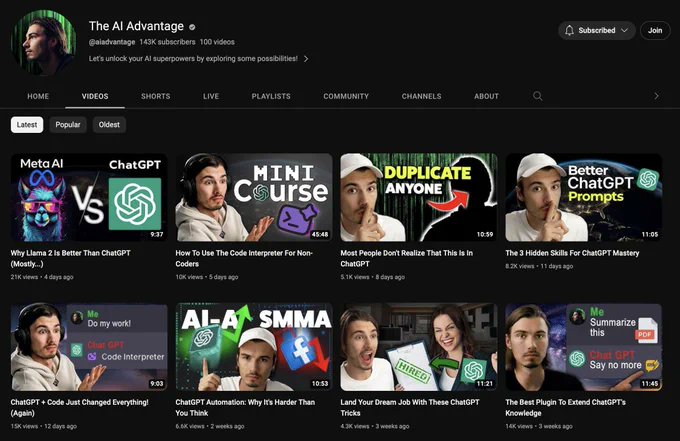Open the Mini Course Code Interpreter thumbnail
This screenshot has height=441, width=680.
point(254,197)
